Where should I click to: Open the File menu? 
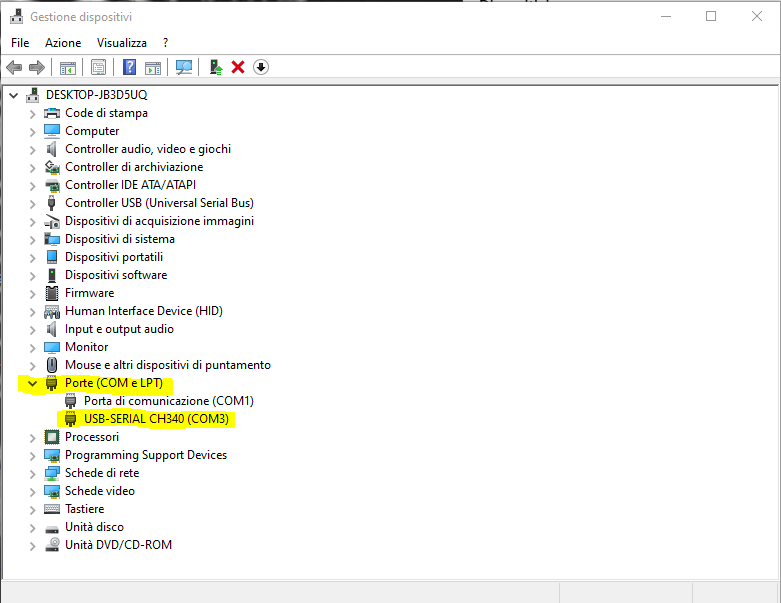click(x=20, y=43)
